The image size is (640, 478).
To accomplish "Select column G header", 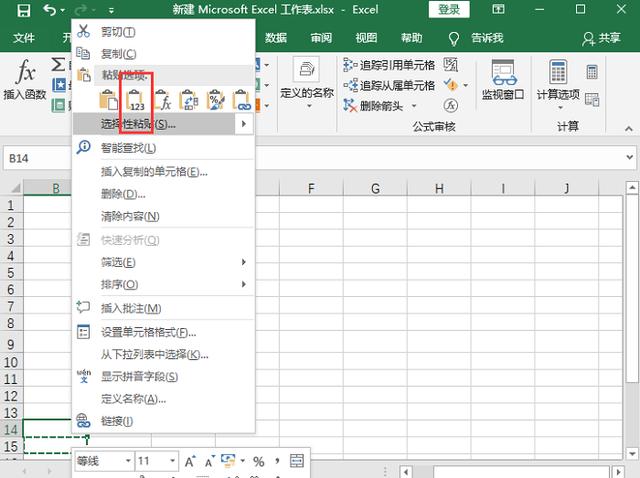I will [x=376, y=189].
